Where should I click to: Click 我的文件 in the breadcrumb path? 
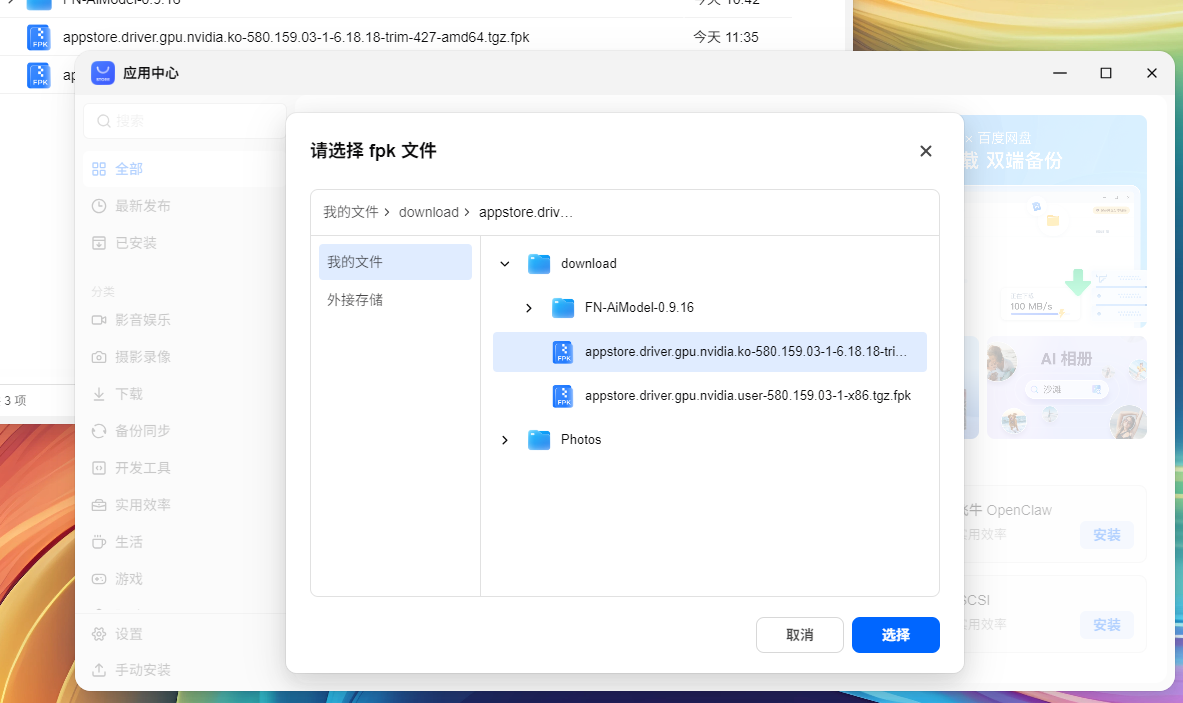click(351, 212)
